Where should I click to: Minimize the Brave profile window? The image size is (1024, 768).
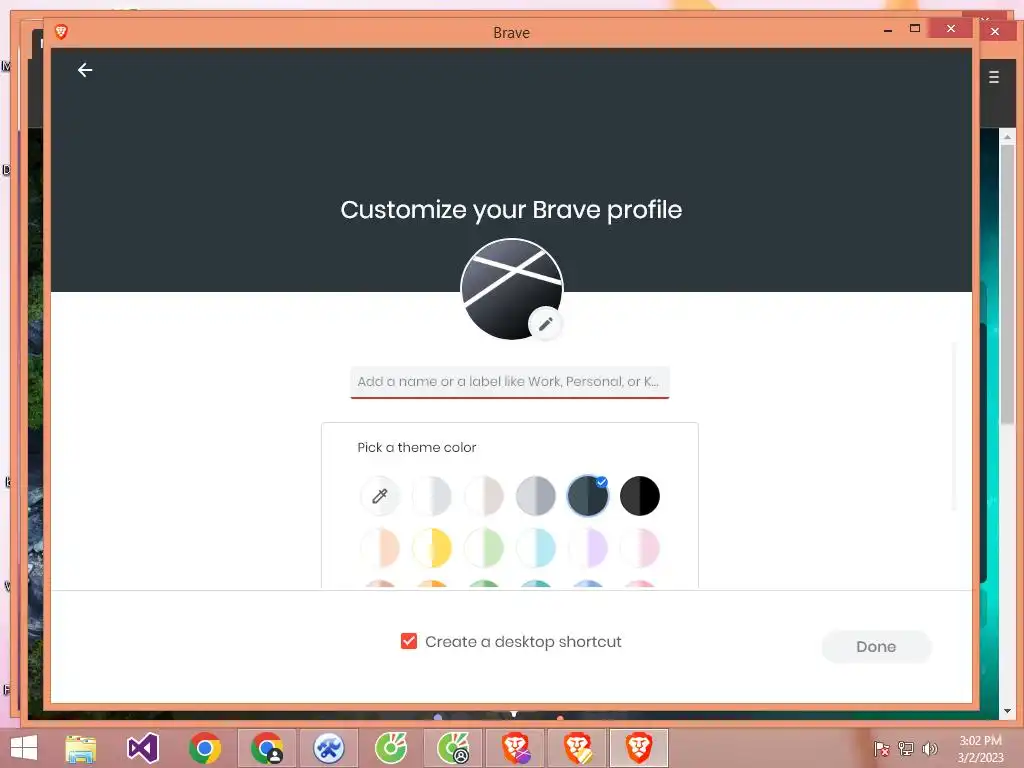pyautogui.click(x=888, y=30)
